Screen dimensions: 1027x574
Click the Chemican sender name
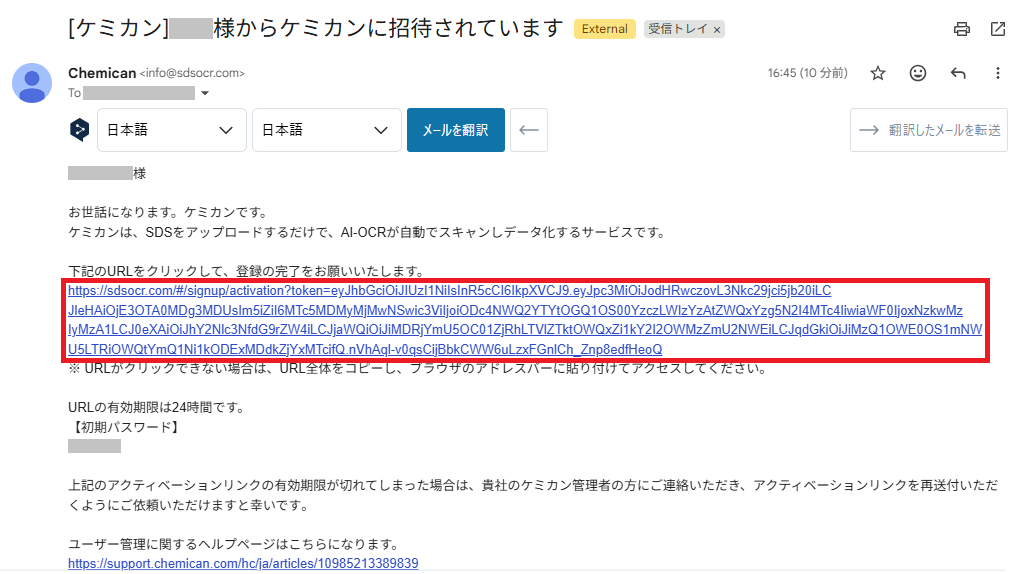(x=102, y=73)
